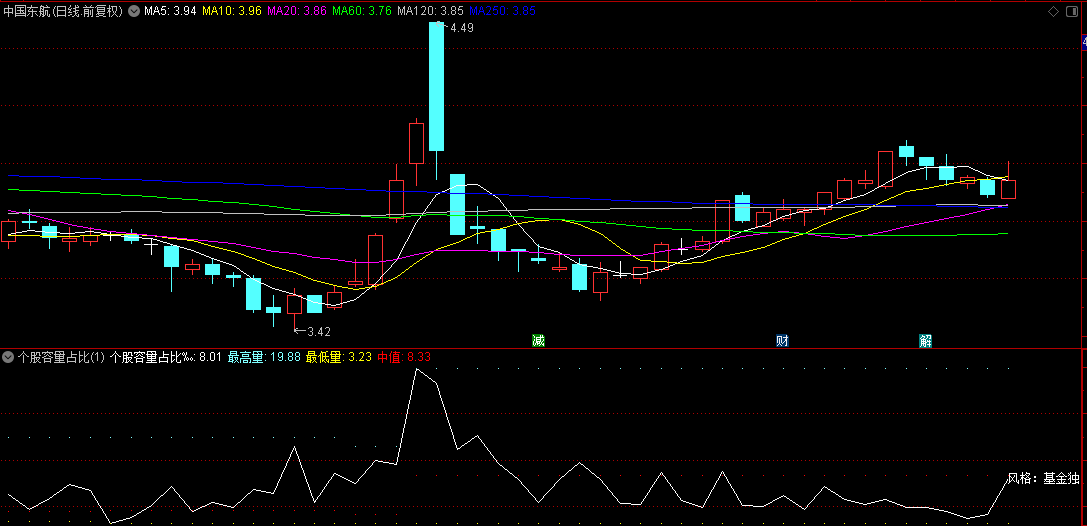Click the 中国东航(日线.前复权) chart title
The width and height of the screenshot is (1087, 526).
click(64, 11)
